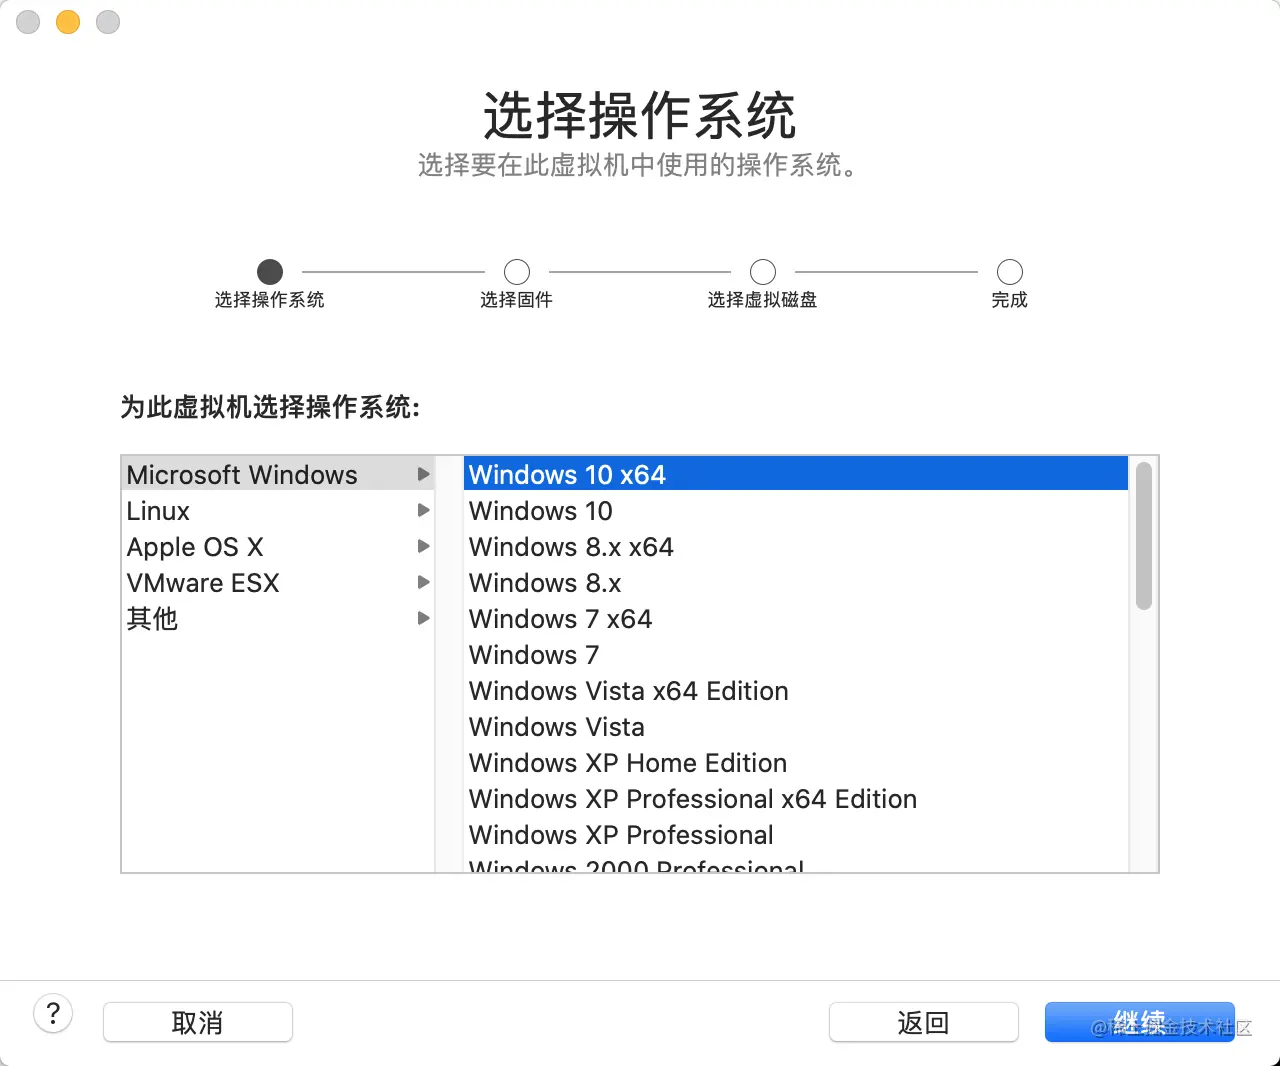
Task: Click the 继续 continue button
Action: (1140, 1022)
